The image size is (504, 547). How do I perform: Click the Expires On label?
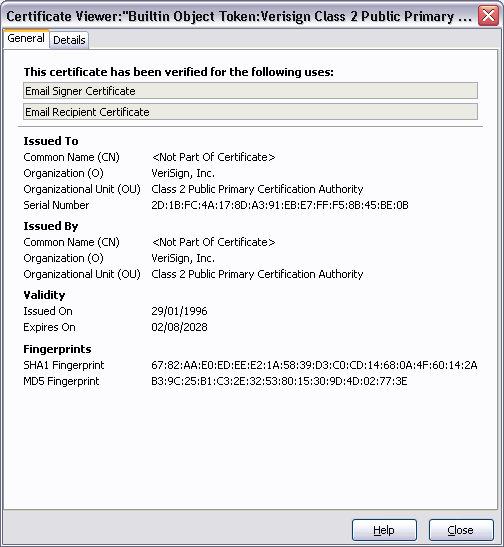coord(49,327)
